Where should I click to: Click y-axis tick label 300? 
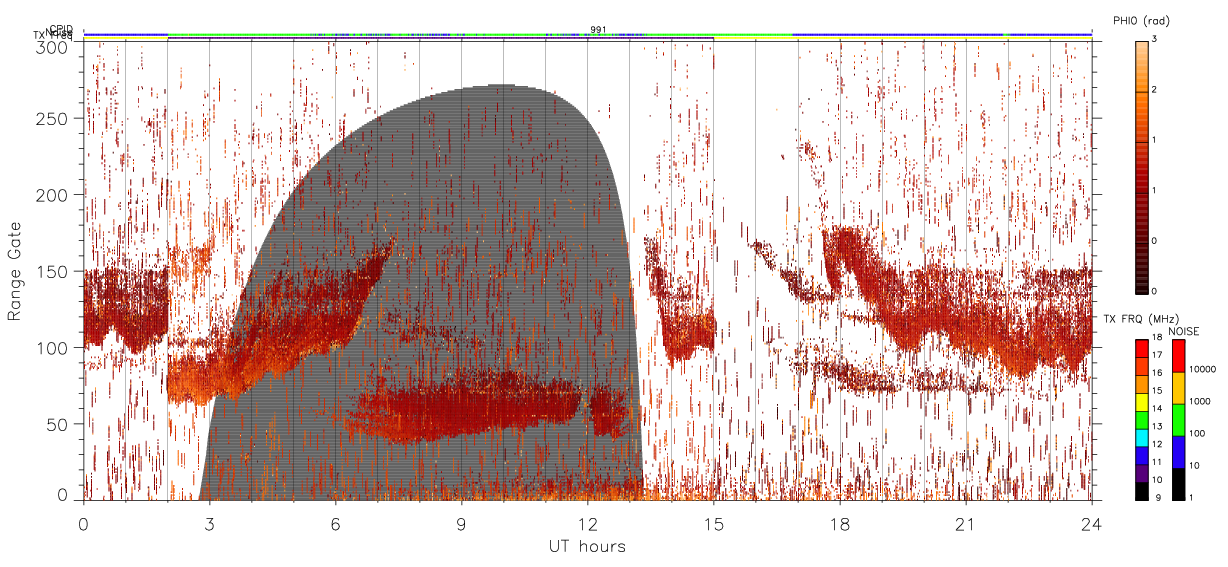click(x=50, y=47)
